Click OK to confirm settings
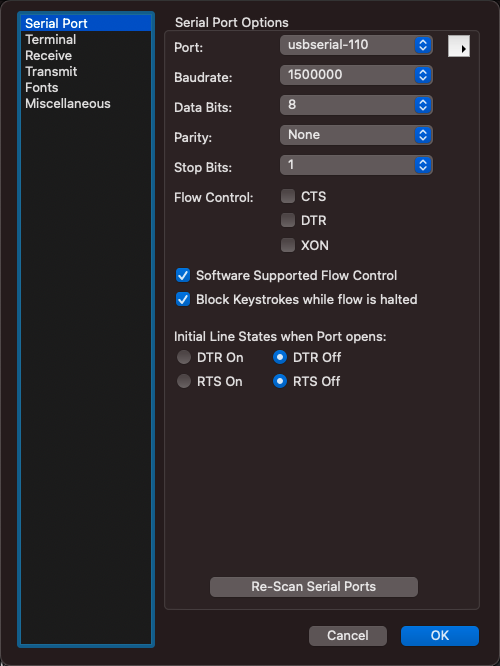The height and width of the screenshot is (666, 500). click(440, 635)
